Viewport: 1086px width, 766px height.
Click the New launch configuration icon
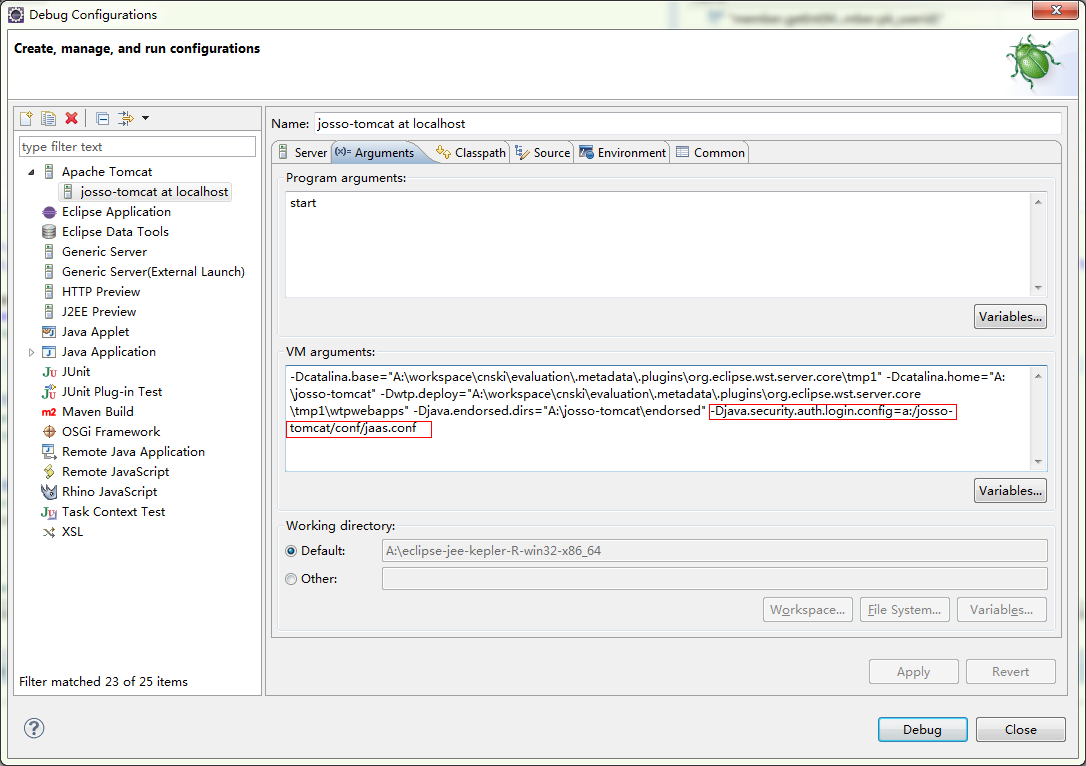[26, 118]
